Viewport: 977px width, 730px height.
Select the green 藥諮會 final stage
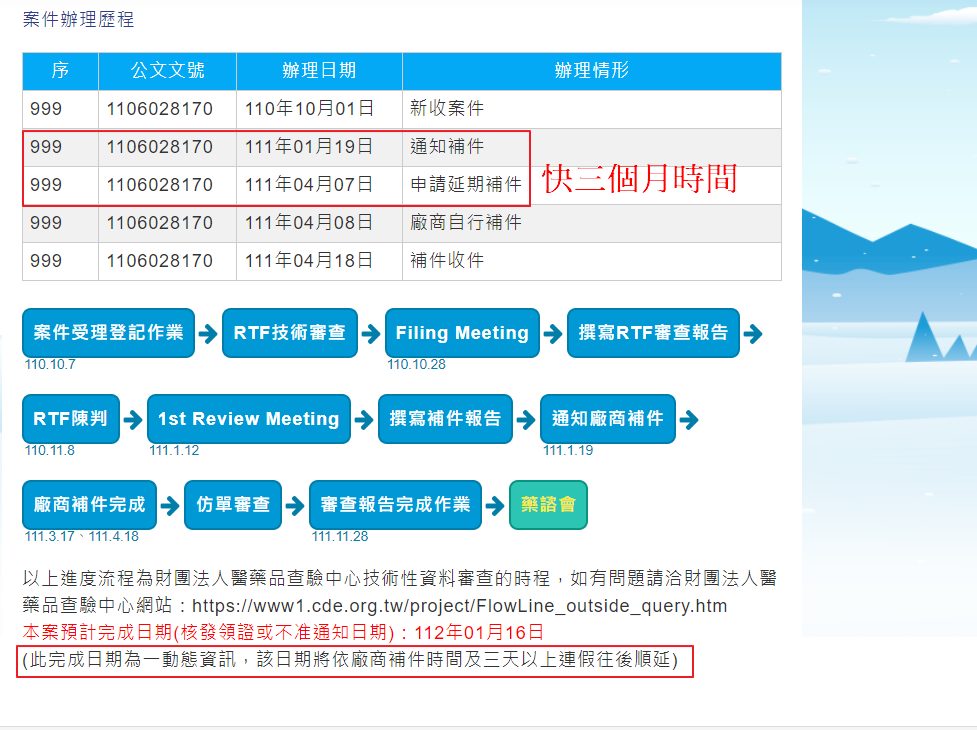(x=548, y=505)
